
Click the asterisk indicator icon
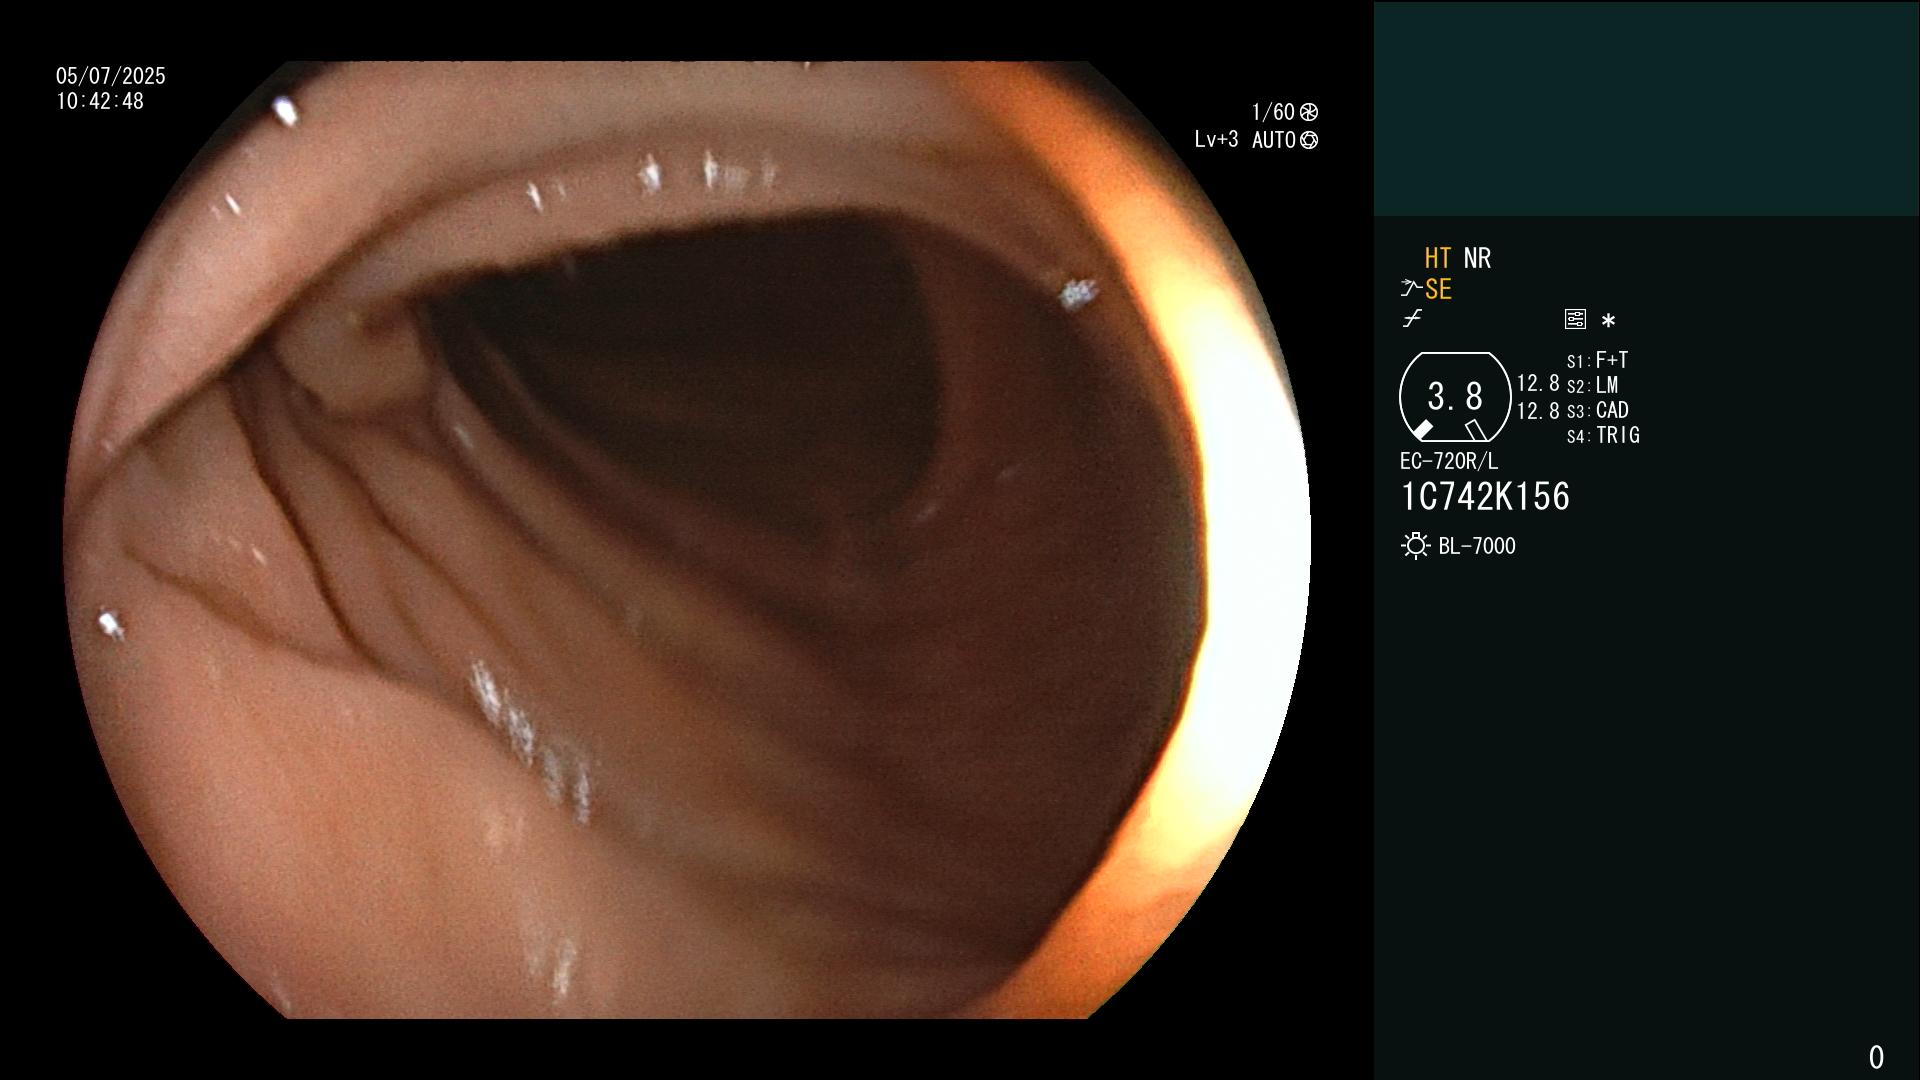click(1608, 320)
